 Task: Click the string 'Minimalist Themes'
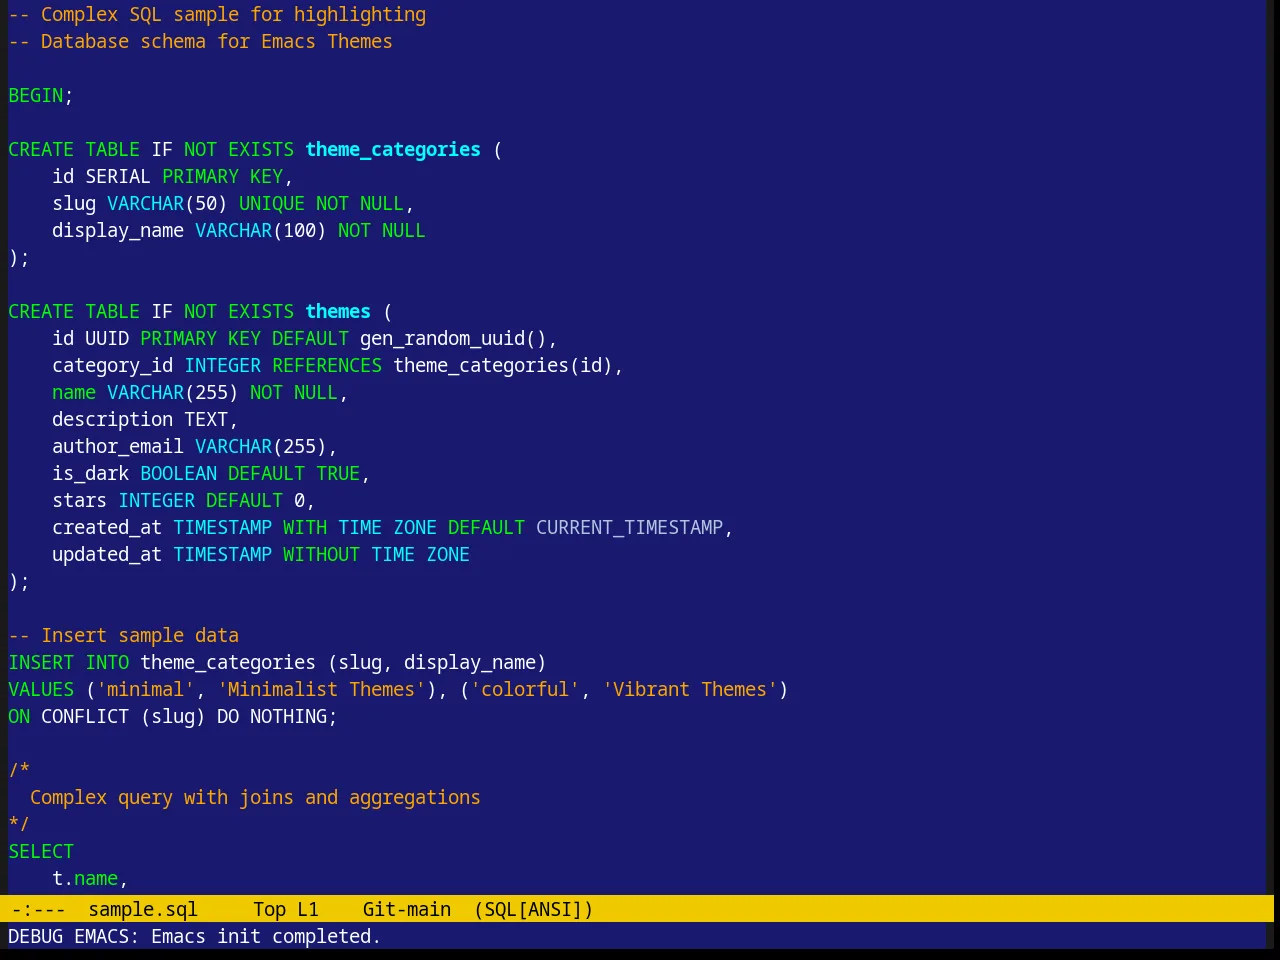[321, 689]
